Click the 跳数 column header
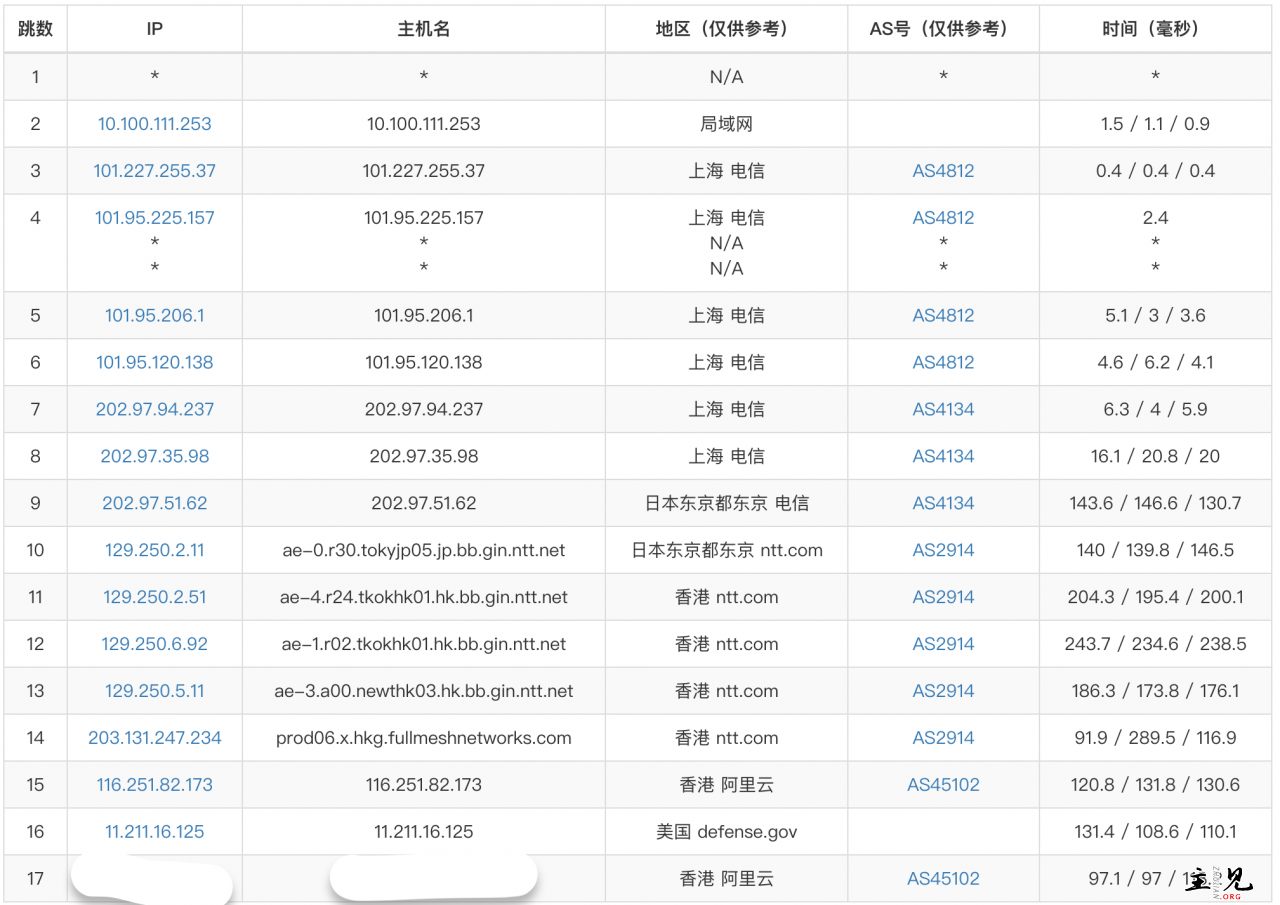This screenshot has height=905, width=1280. (35, 29)
